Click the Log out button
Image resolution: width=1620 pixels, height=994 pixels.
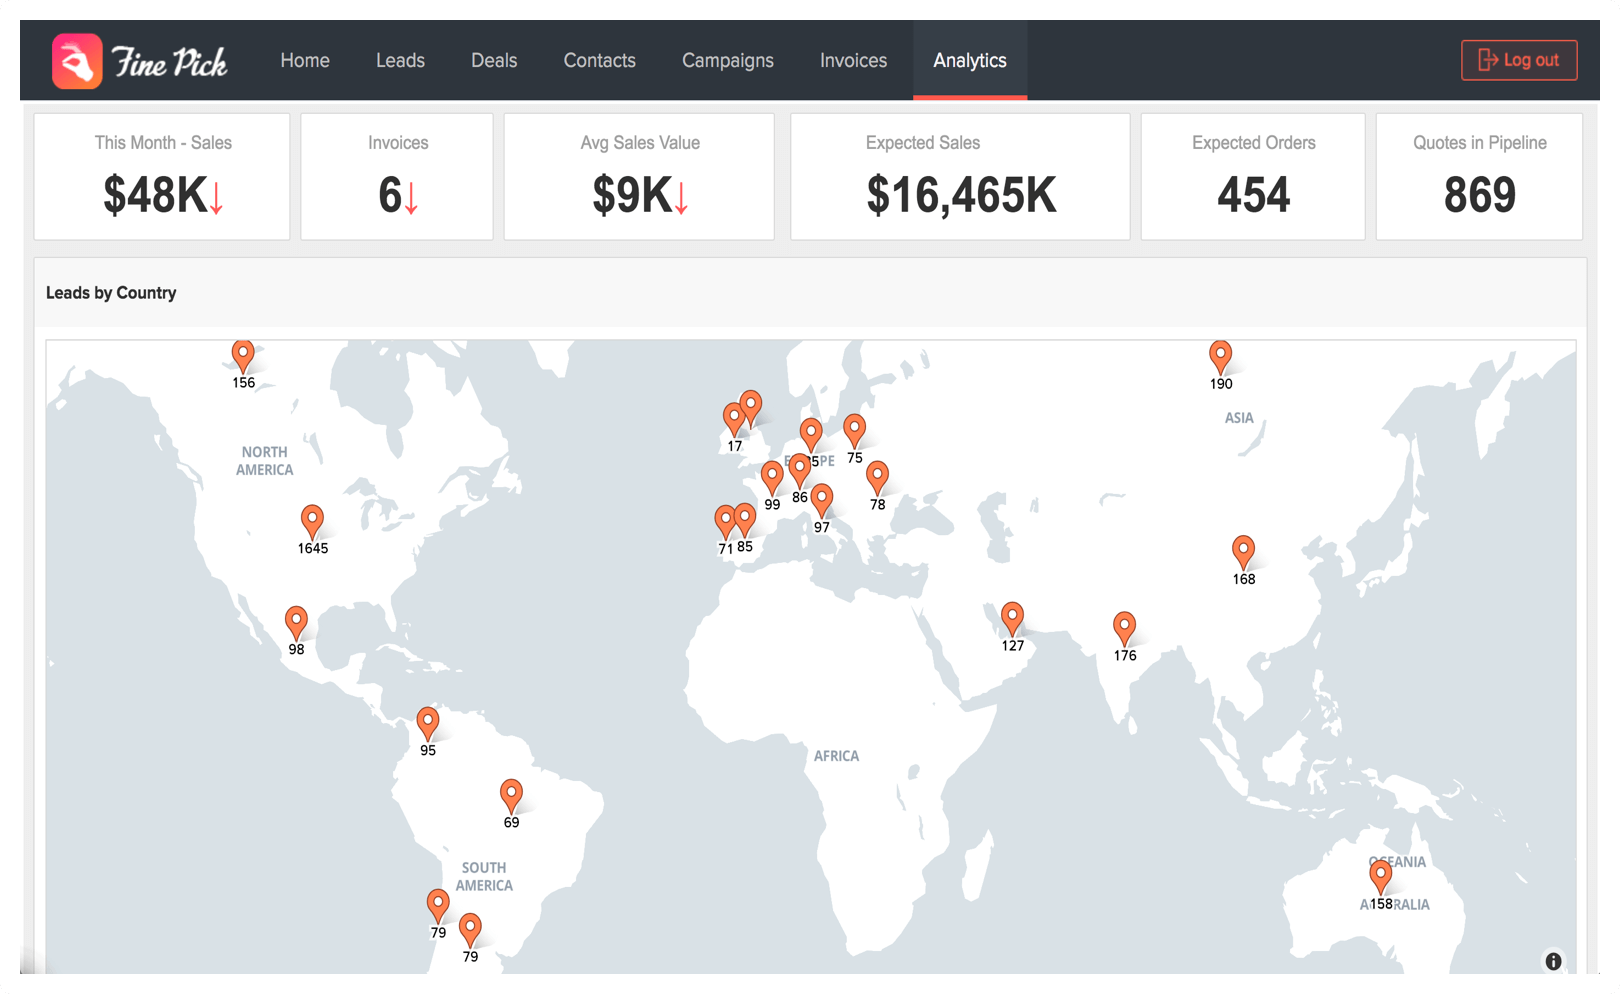coord(1519,60)
